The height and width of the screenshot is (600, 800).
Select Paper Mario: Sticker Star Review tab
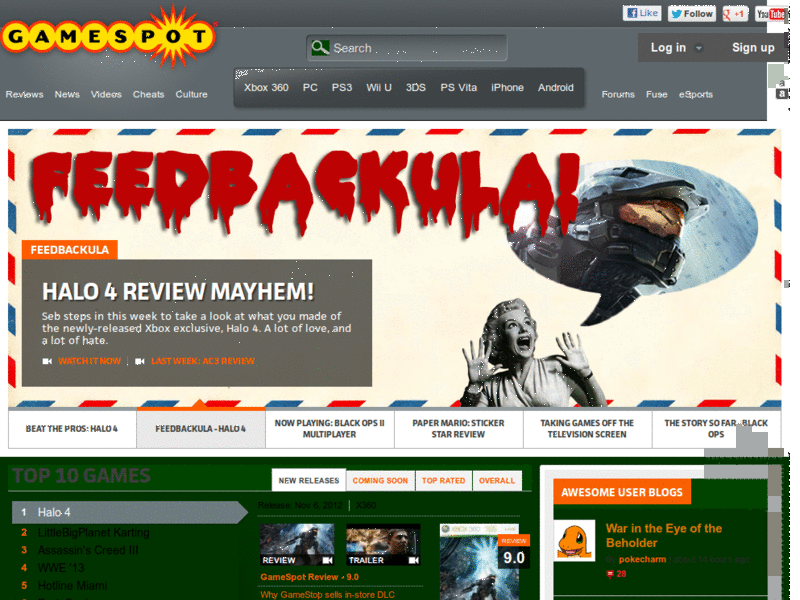click(458, 429)
